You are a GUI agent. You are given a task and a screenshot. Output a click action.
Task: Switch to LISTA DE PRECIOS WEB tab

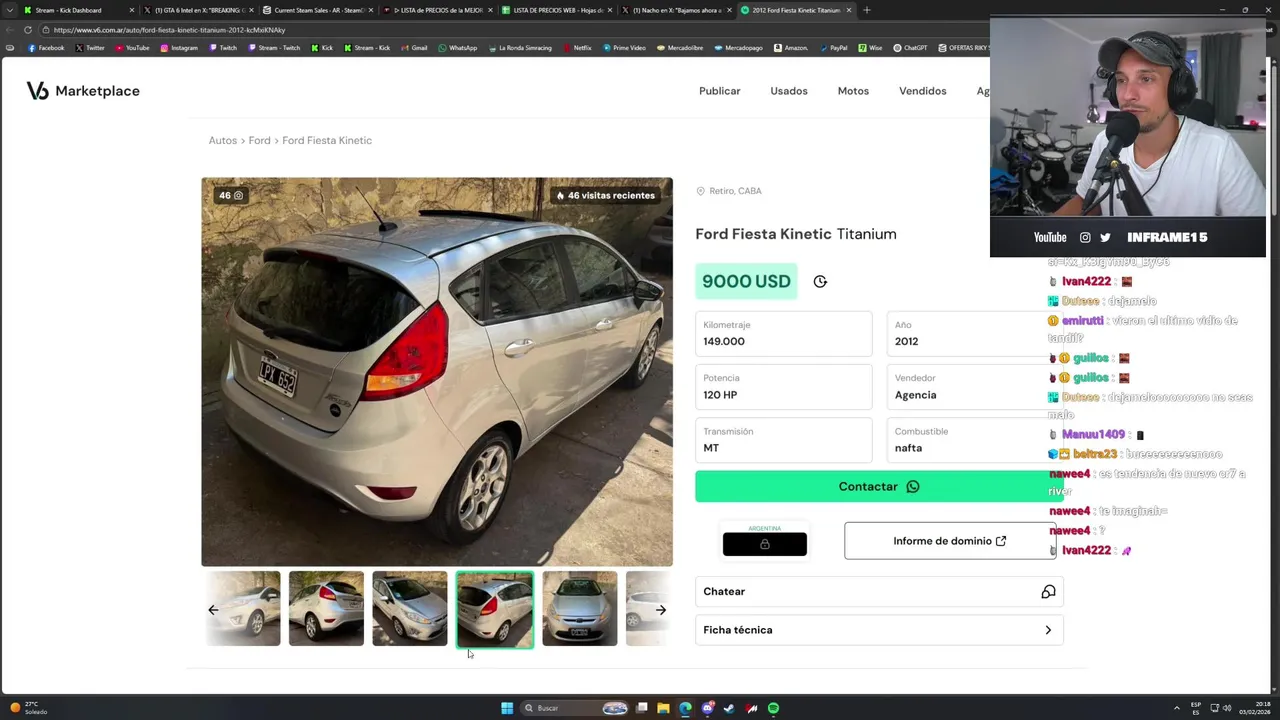pos(556,10)
